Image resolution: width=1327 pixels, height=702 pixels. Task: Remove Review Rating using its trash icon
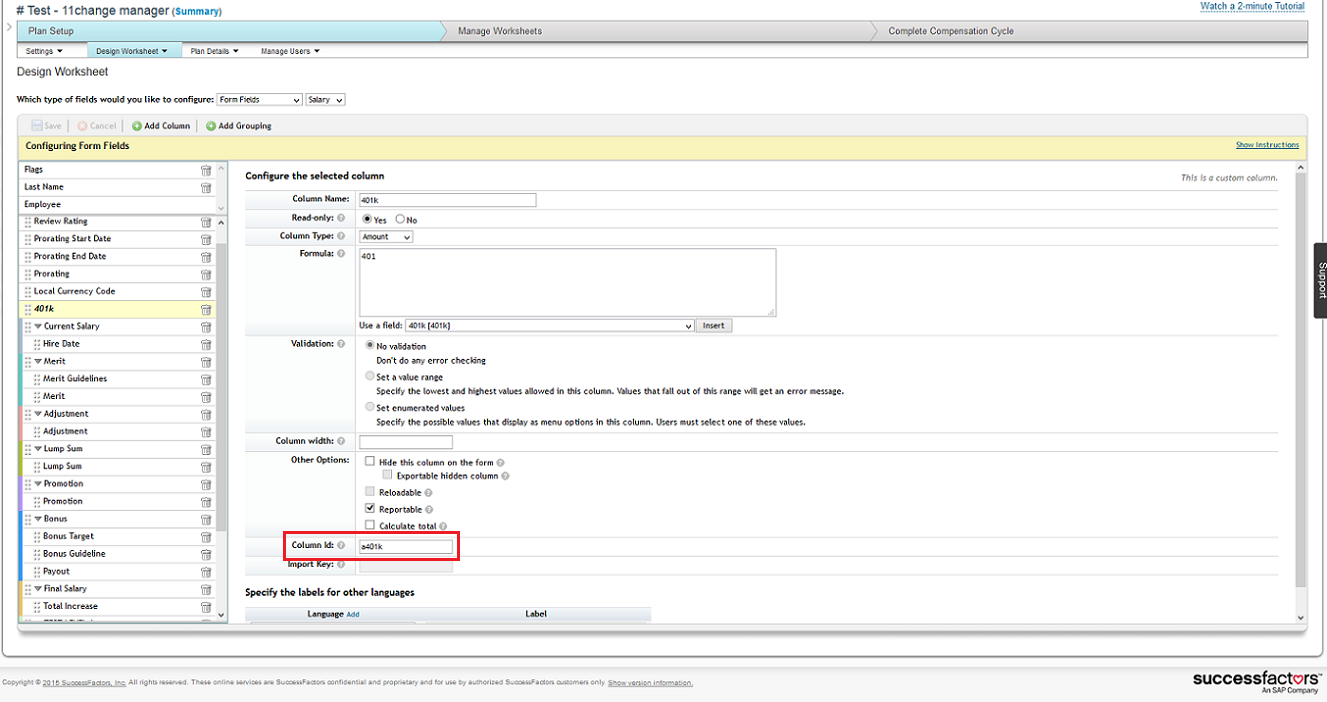(x=206, y=222)
